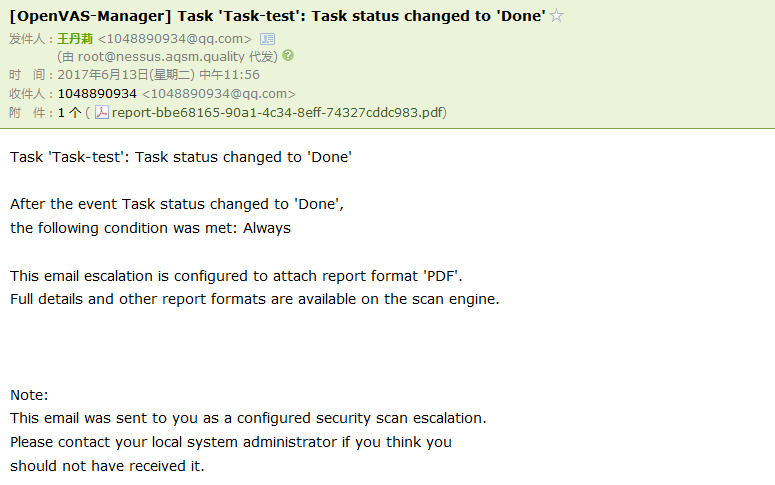
Task: Click recipient name 1048890934
Action: tap(97, 93)
